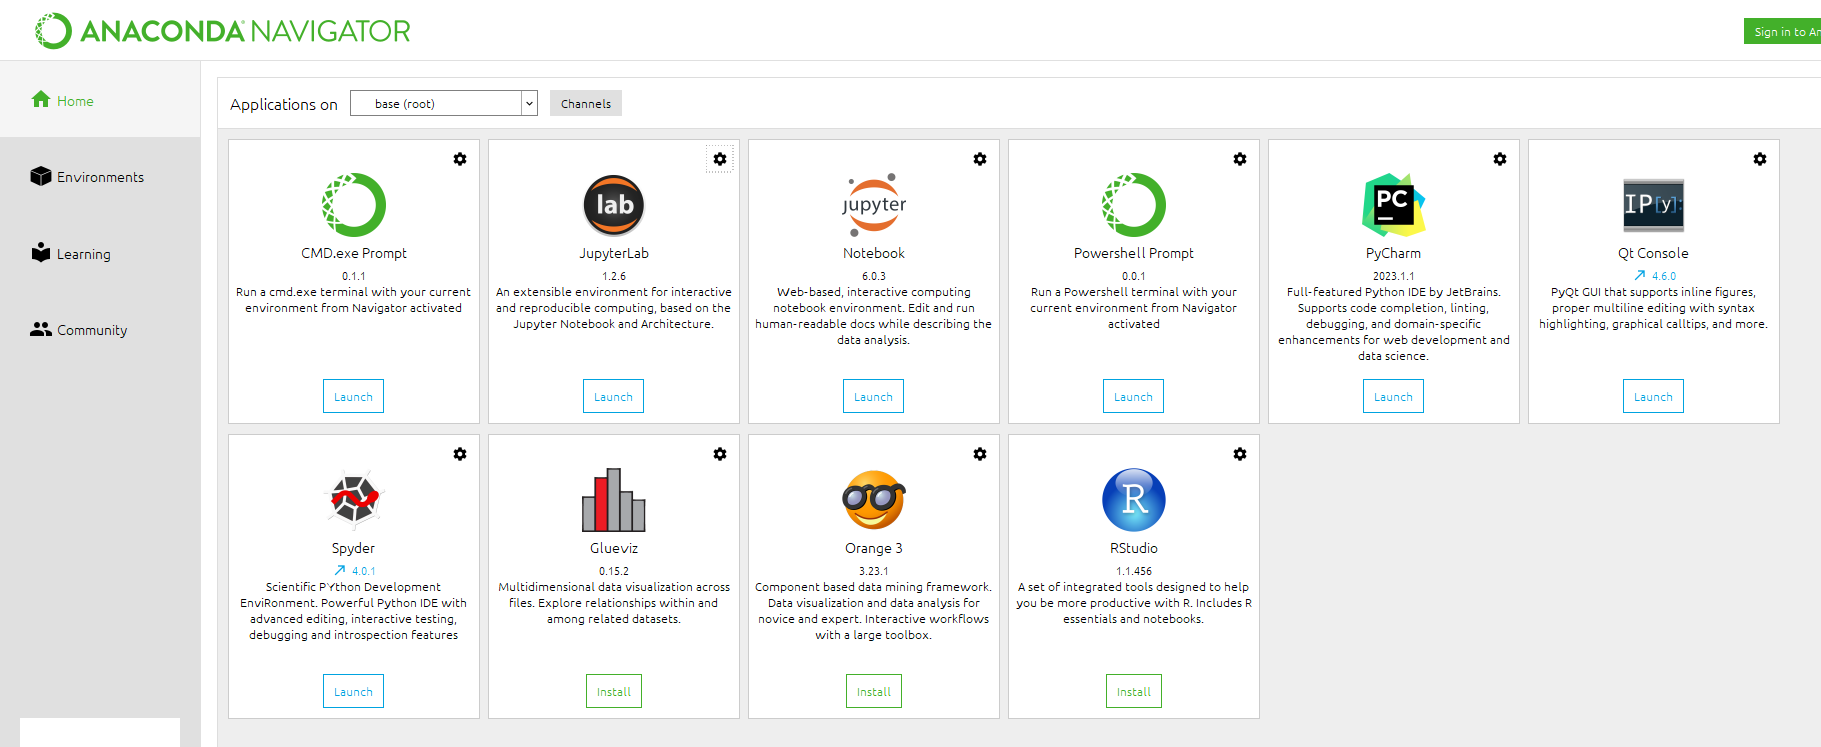Click the PyCharm PC logo icon
This screenshot has height=747, width=1821.
(x=1394, y=205)
